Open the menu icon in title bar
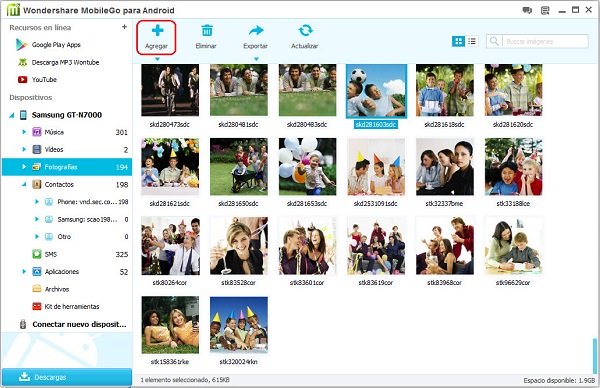Screen dimensions: 600x388 545,10
